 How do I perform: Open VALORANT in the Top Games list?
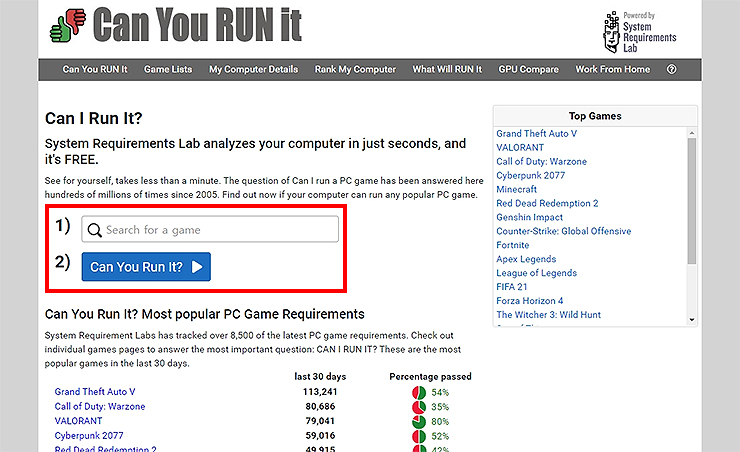coord(520,148)
